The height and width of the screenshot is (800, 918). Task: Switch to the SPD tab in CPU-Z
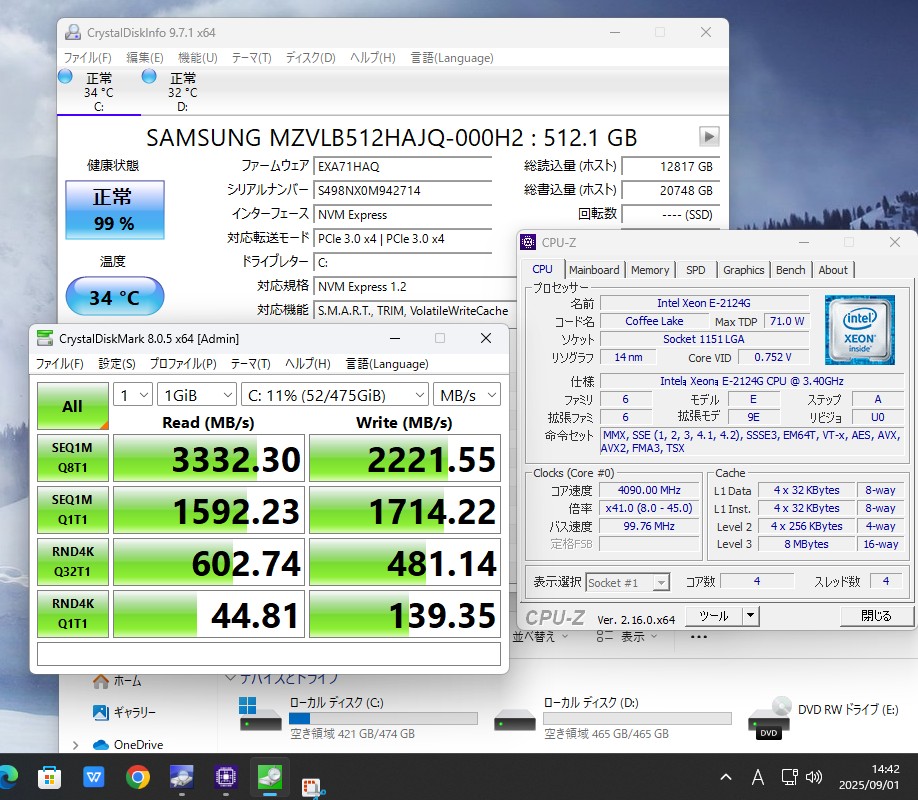pos(696,269)
